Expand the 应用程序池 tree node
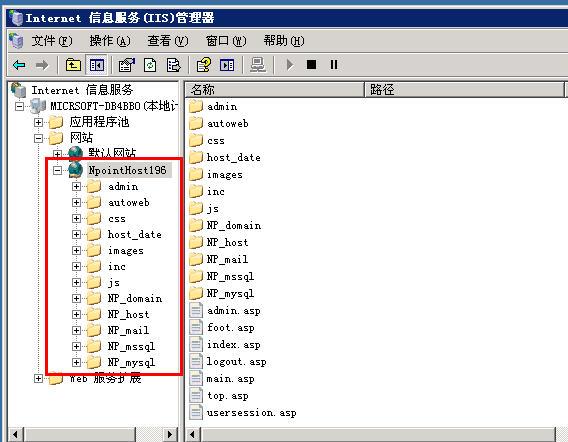This screenshot has width=568, height=442. coord(38,122)
